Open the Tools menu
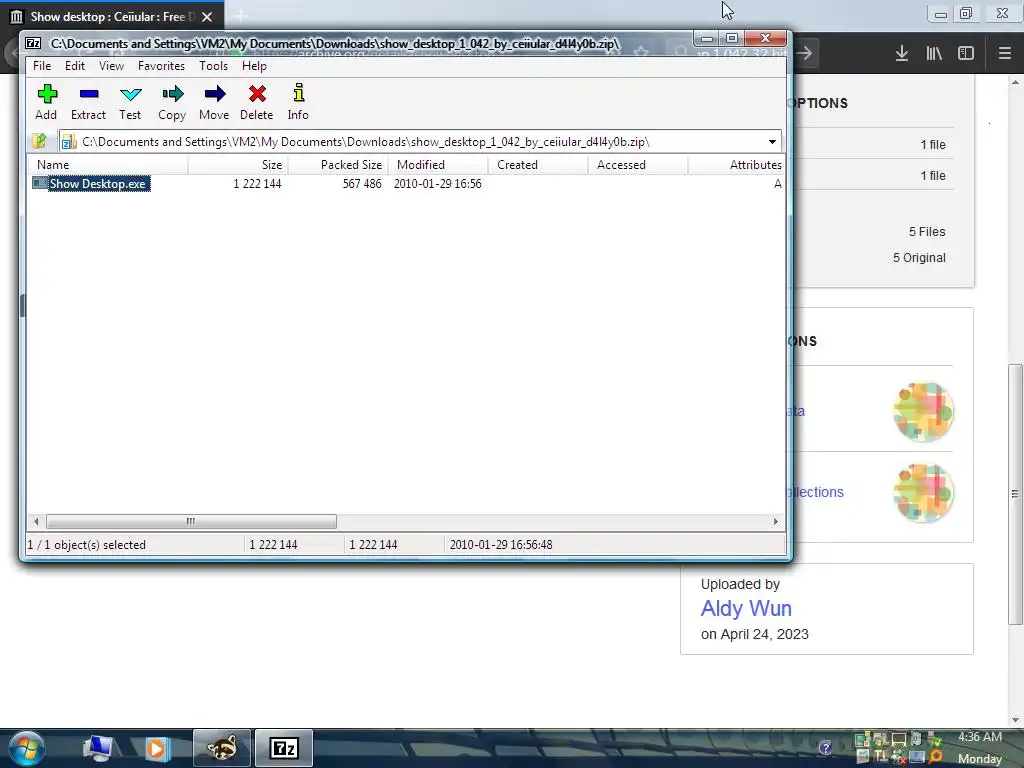The width and height of the screenshot is (1024, 768). 214,66
